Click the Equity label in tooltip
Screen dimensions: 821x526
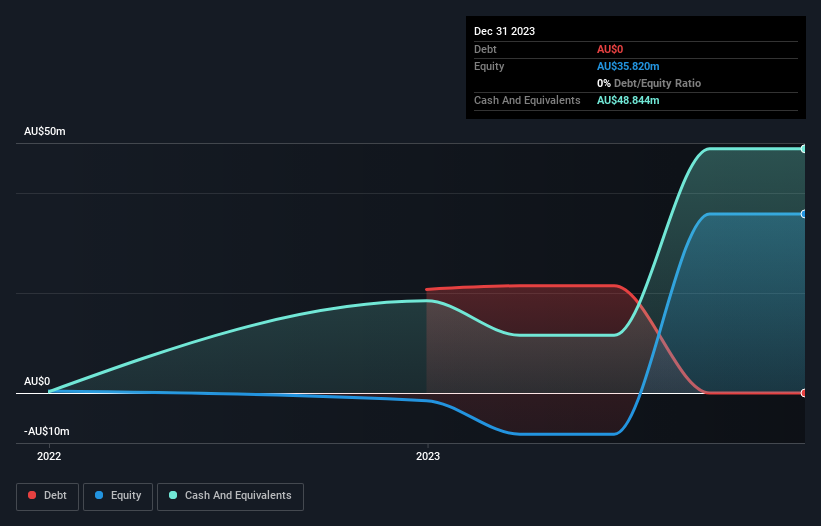[489, 66]
